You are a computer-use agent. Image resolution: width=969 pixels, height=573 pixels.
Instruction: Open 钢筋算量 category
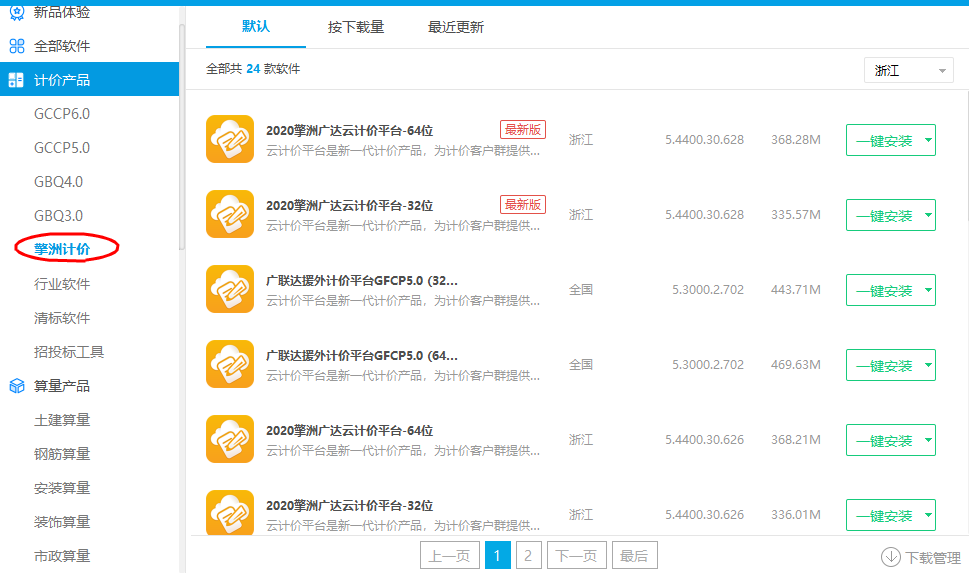62,454
